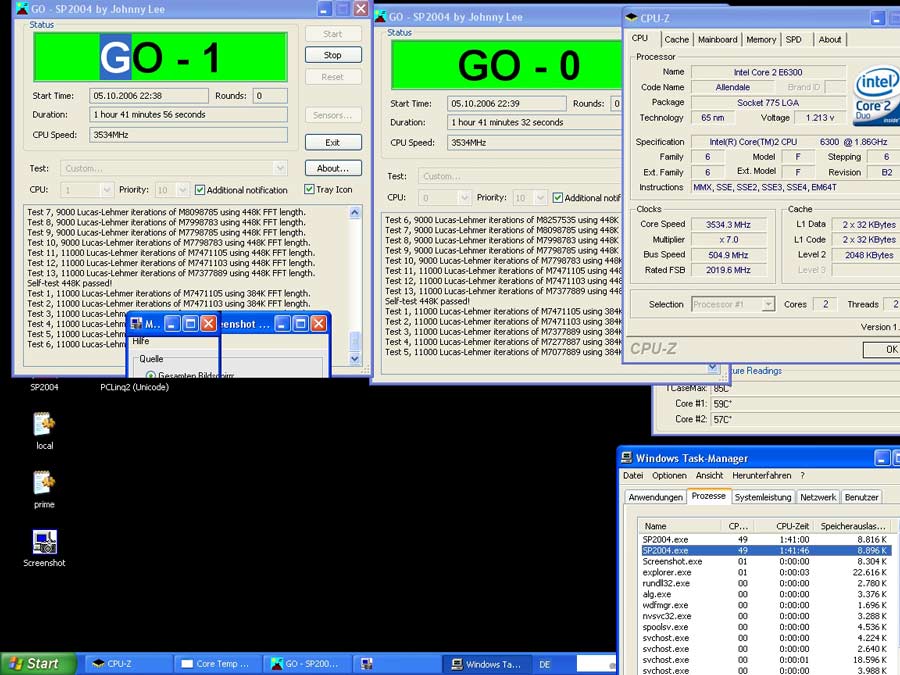Click the CPU Speed field in second SP2004 window
900x675 pixels.
534,142
